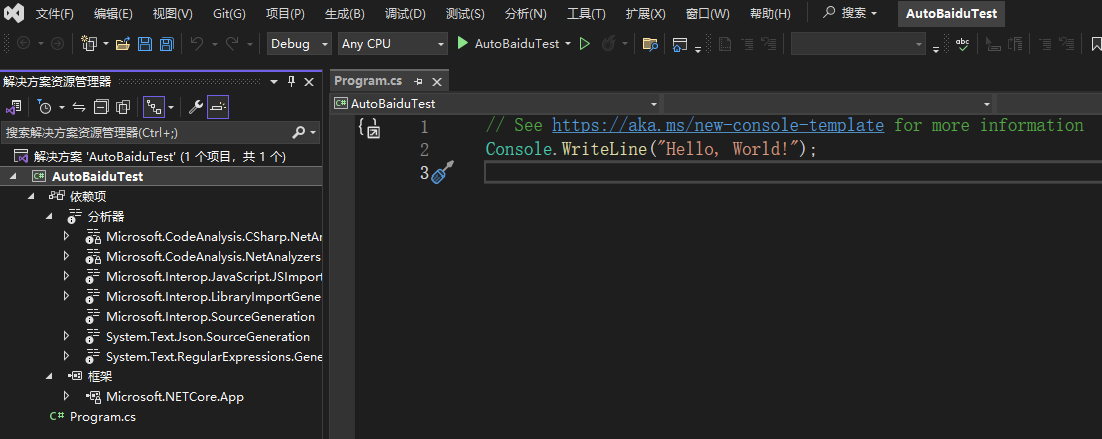Click the Switch Views icon in Solution Explorer
Screen dimensions: 1102x439
coord(13,107)
